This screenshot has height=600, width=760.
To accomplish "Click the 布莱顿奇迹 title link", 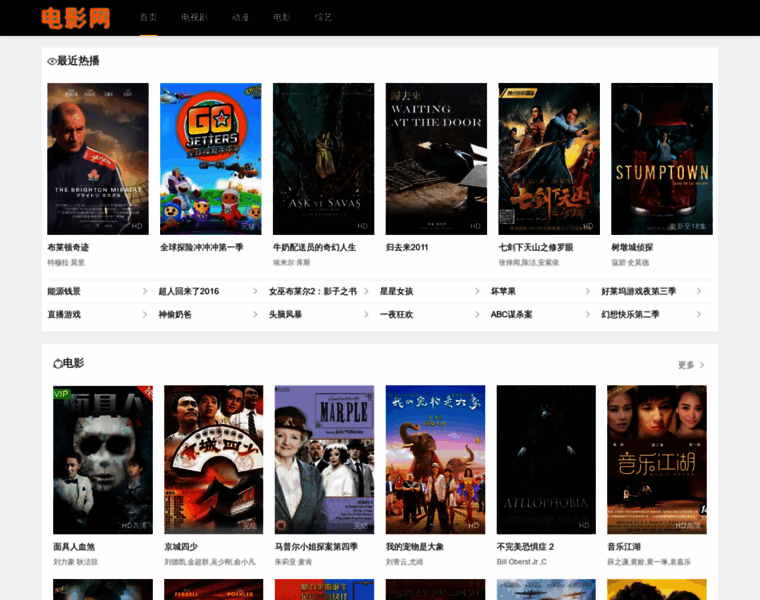I will pos(68,248).
